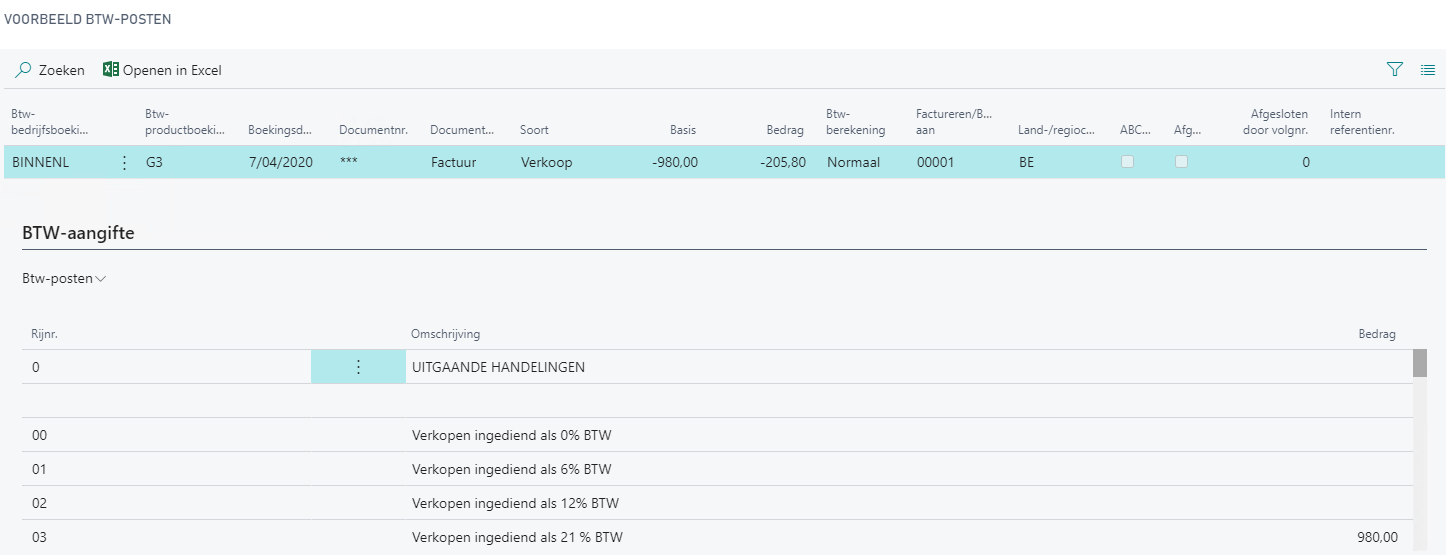Select the G3 product posting group cell
Viewport: 1446px width, 555px height.
click(154, 163)
